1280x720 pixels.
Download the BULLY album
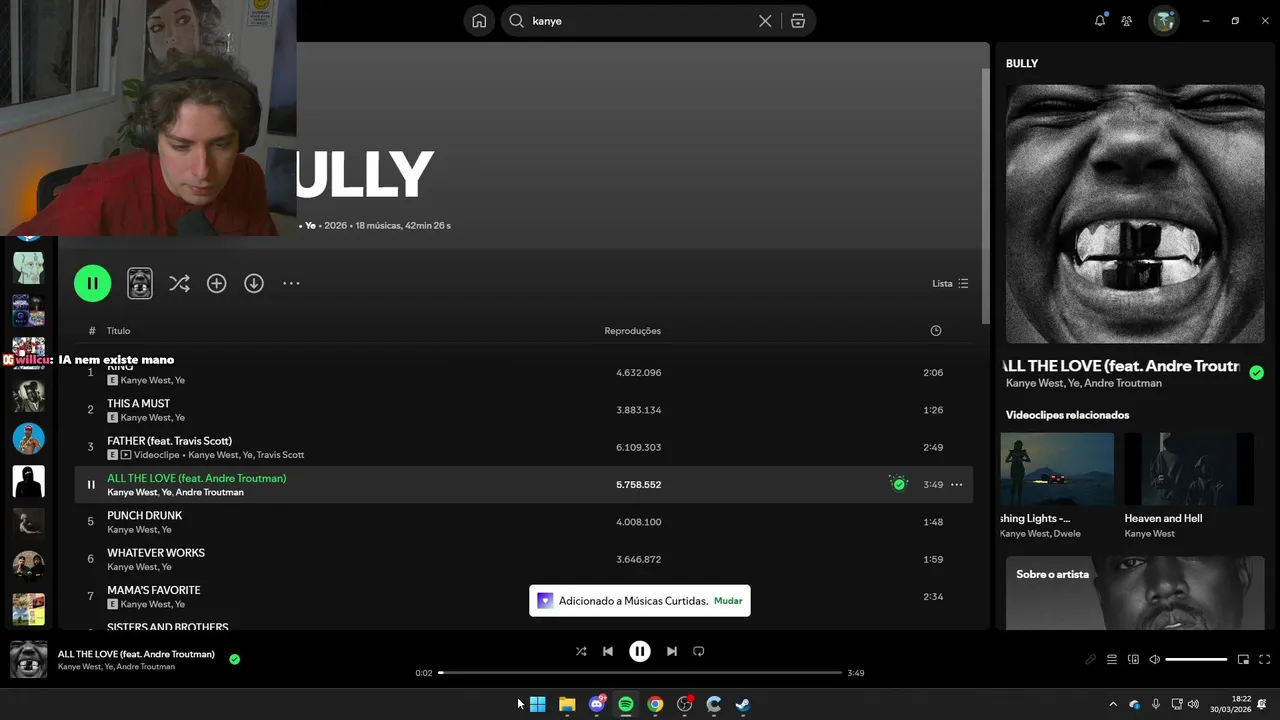coord(254,283)
